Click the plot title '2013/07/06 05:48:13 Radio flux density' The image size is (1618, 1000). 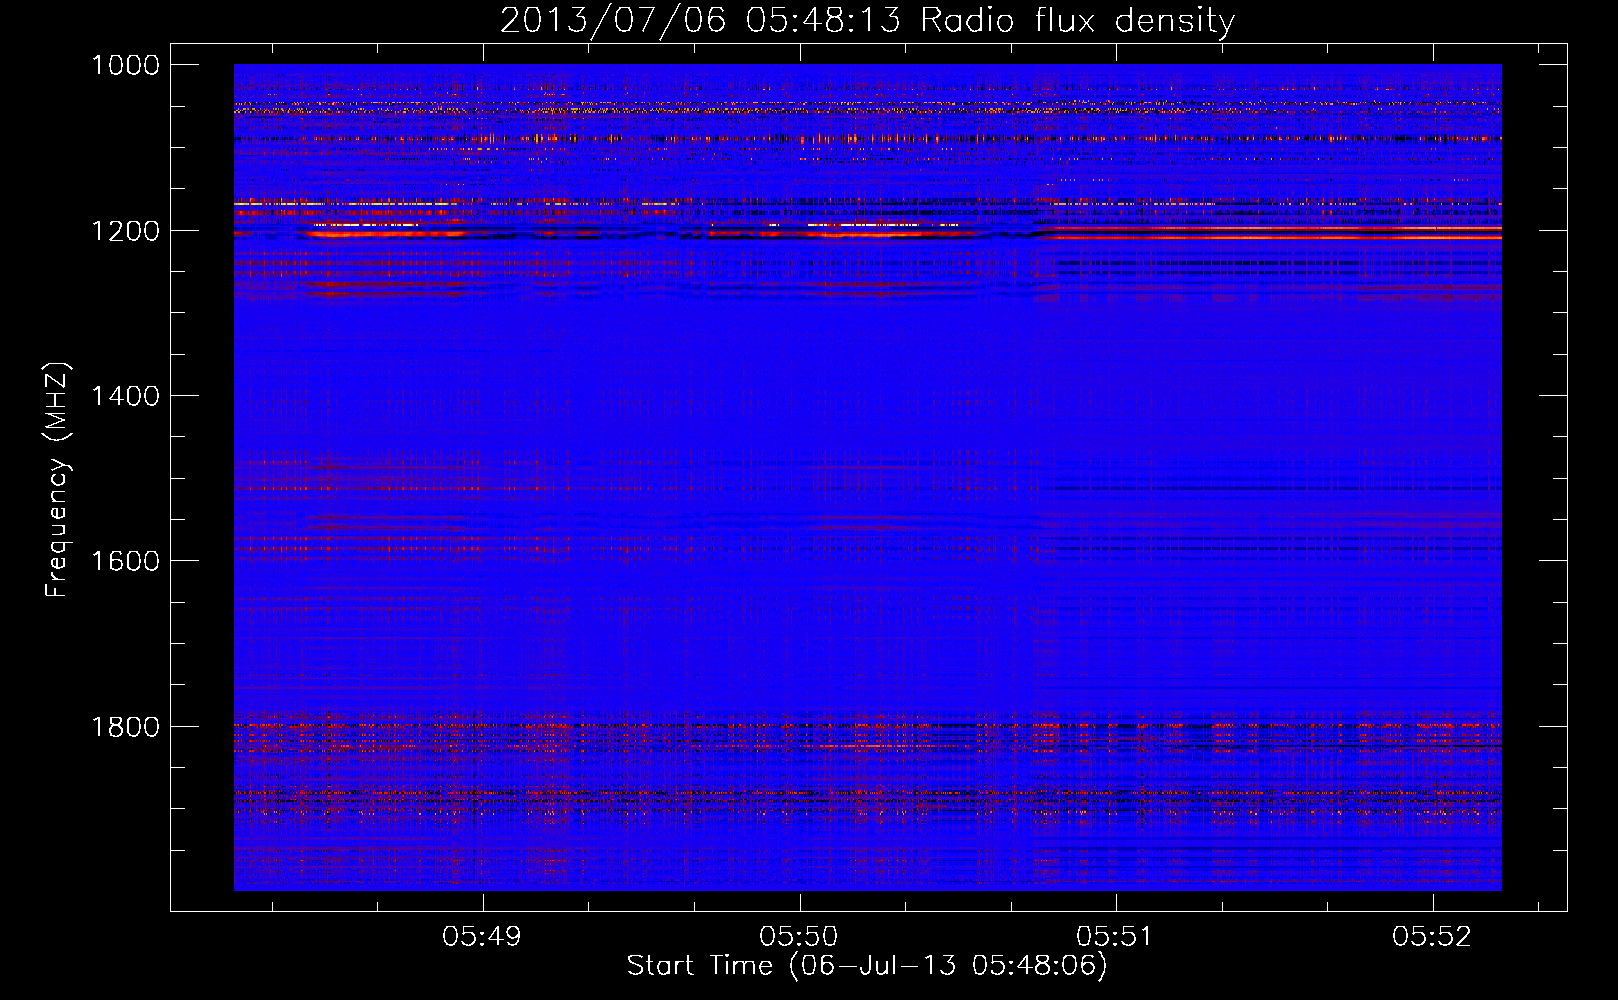(x=867, y=21)
